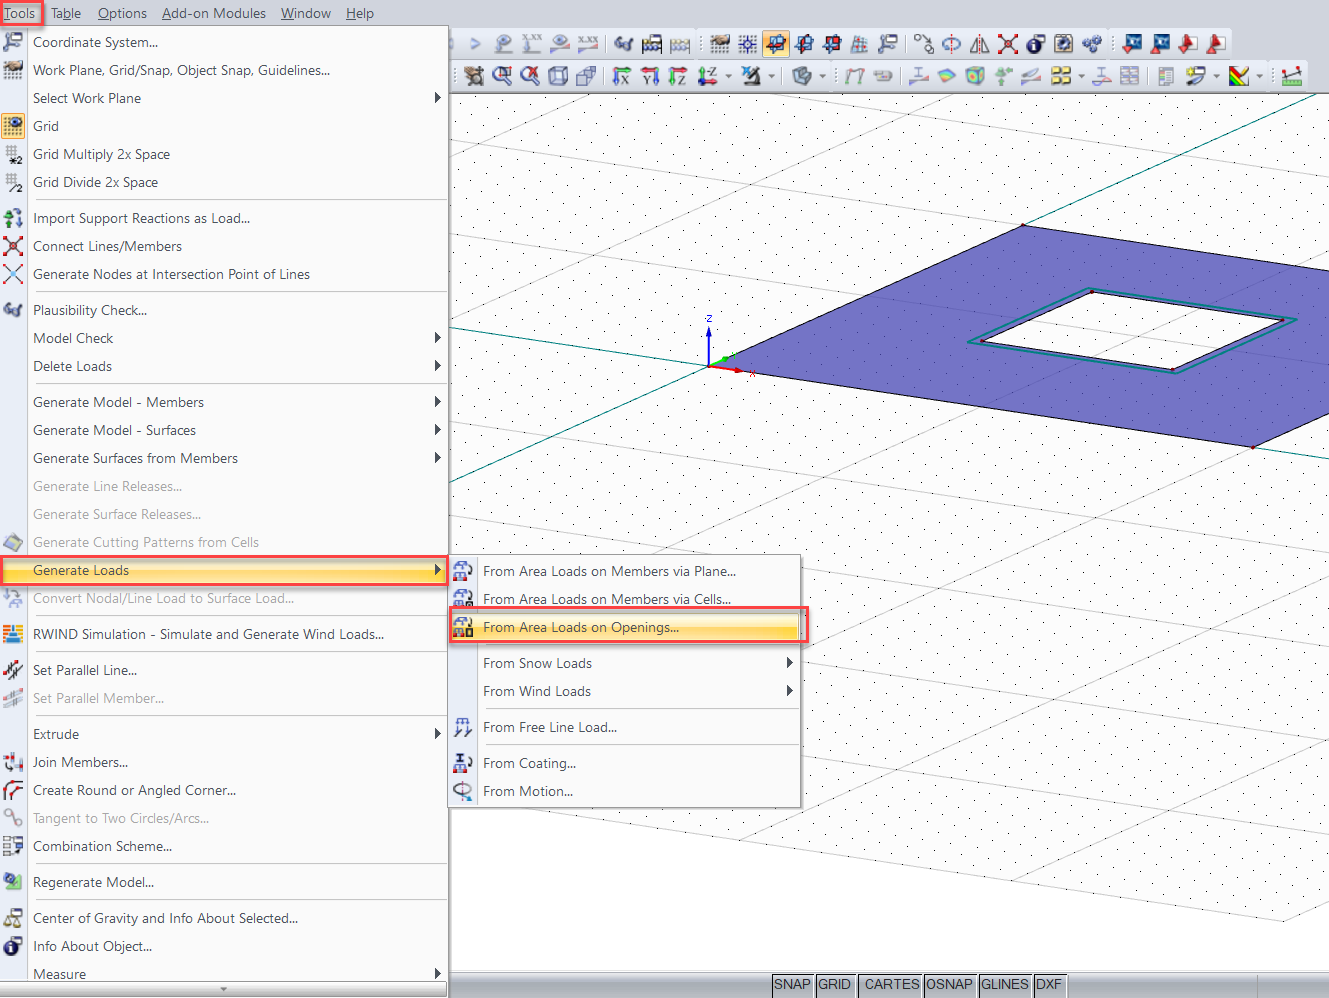Click the rainbow surface results icon
Screen dimensions: 1329x998
(947, 76)
